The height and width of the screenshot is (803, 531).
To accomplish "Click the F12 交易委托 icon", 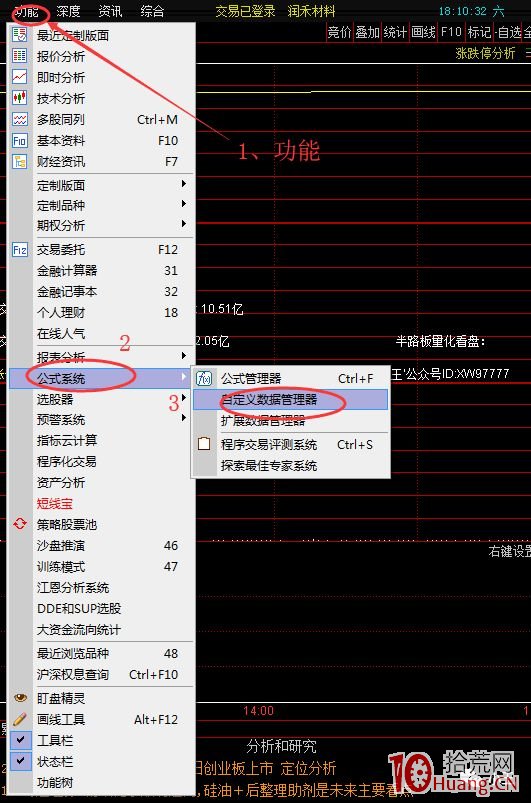I will (19, 249).
